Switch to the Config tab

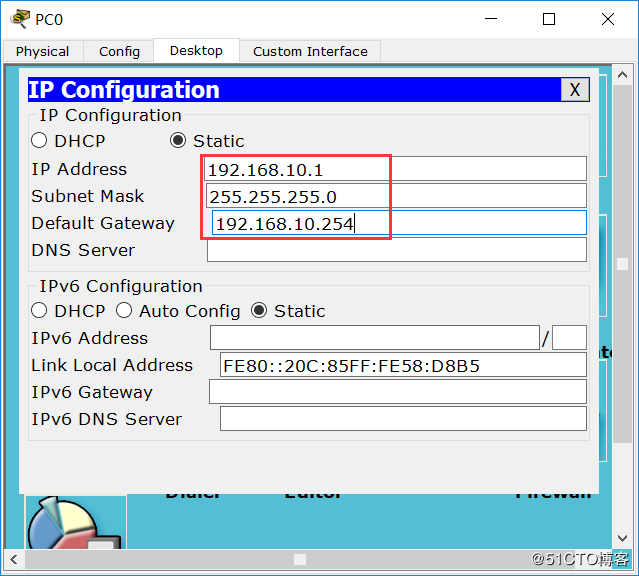click(x=119, y=51)
